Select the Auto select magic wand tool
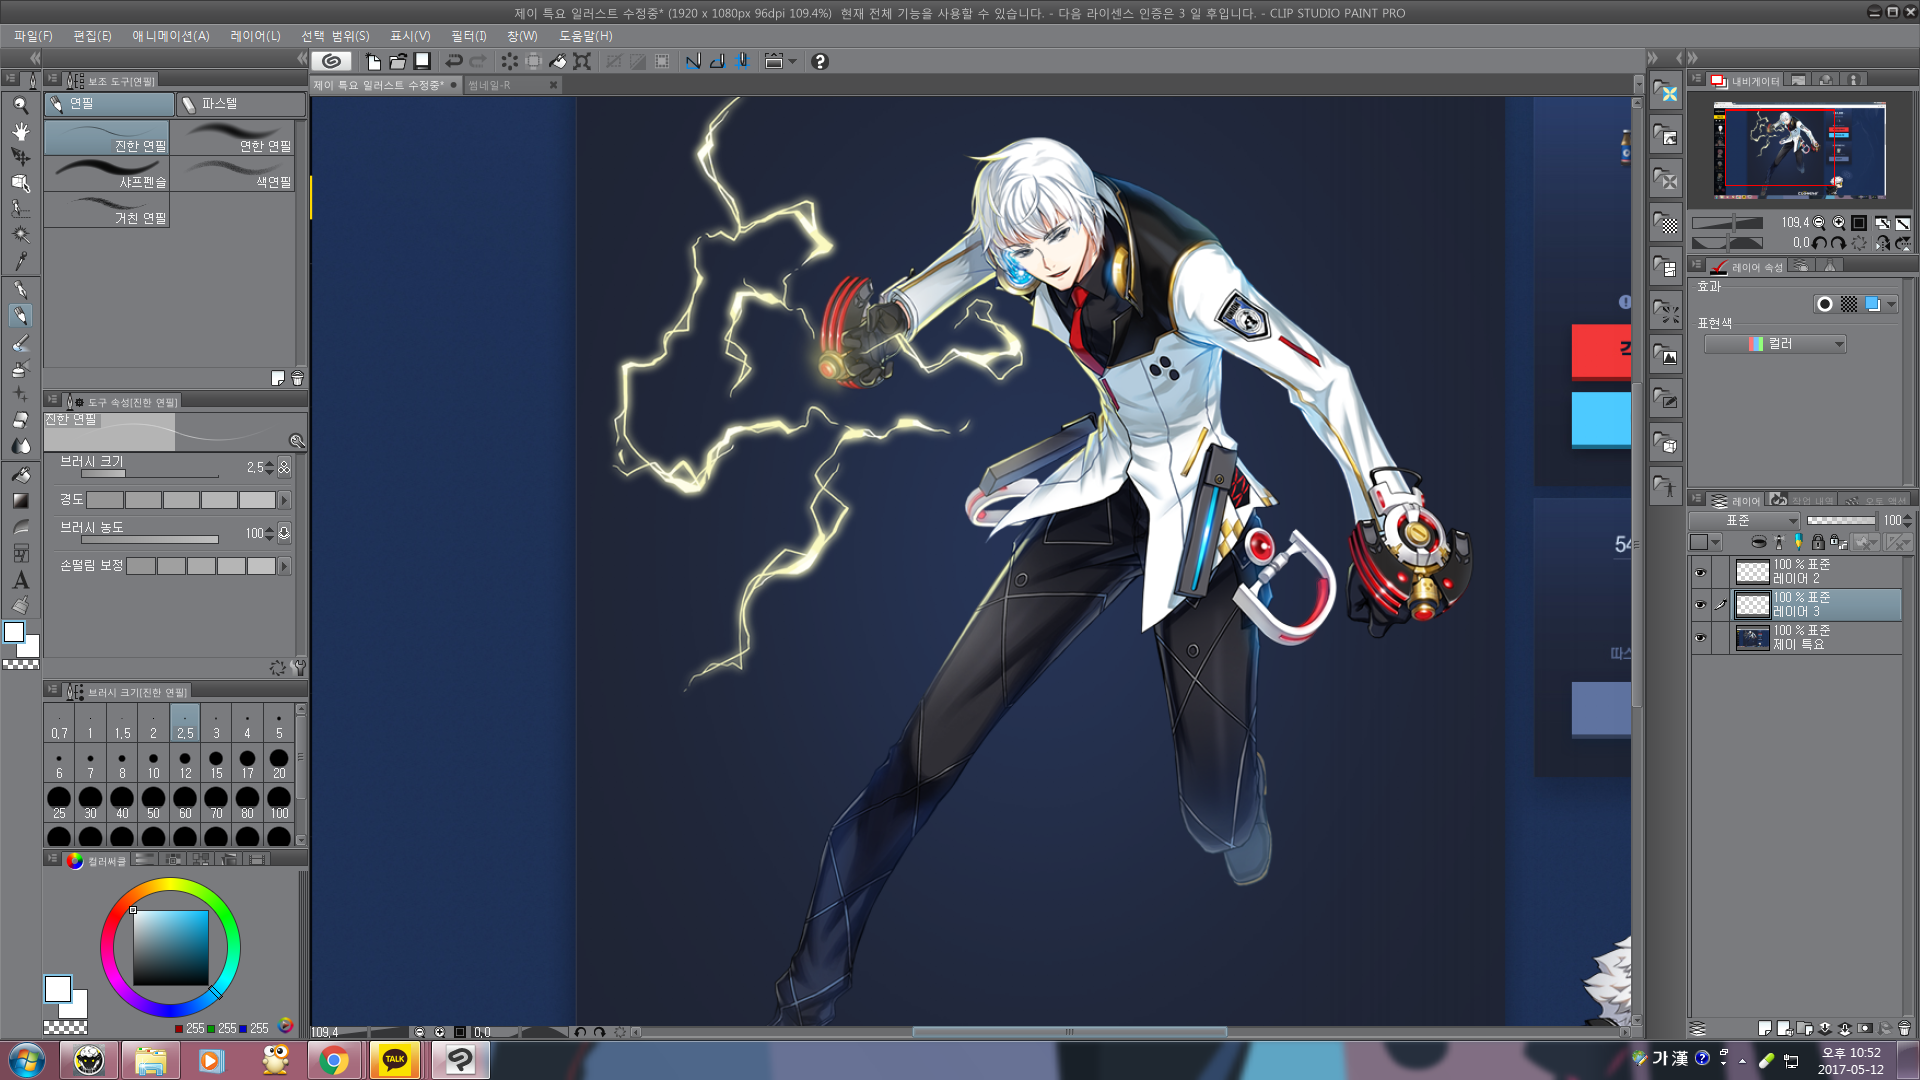 pyautogui.click(x=20, y=235)
